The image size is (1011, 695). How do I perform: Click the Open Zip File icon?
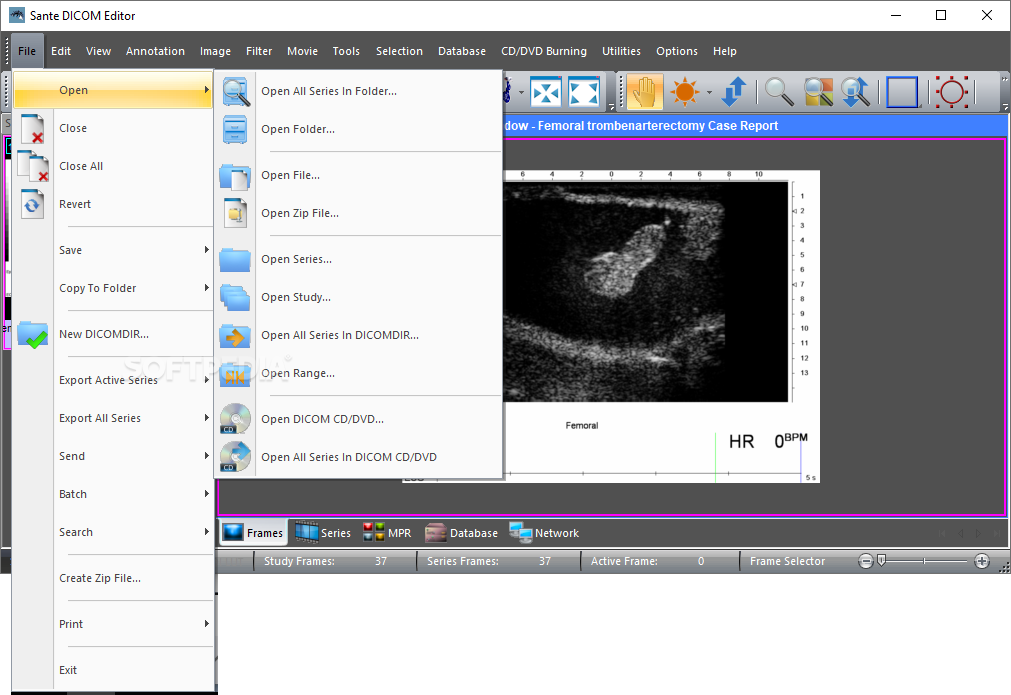pos(235,213)
